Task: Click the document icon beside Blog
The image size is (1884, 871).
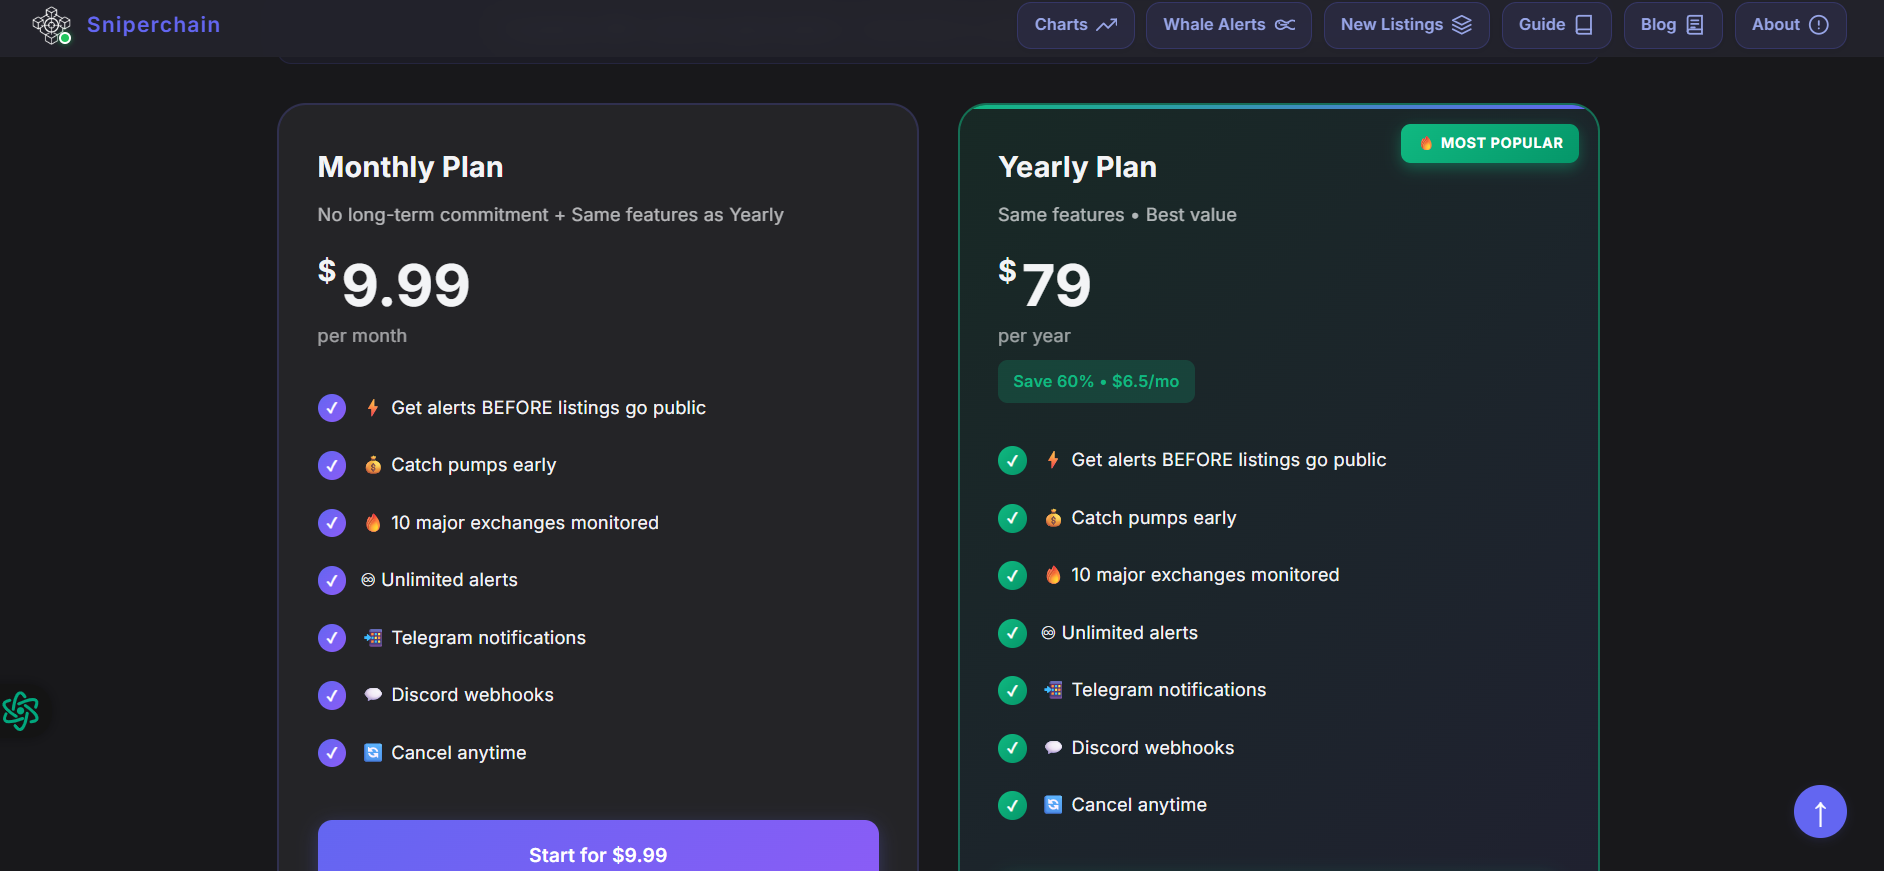Action: tap(1695, 25)
